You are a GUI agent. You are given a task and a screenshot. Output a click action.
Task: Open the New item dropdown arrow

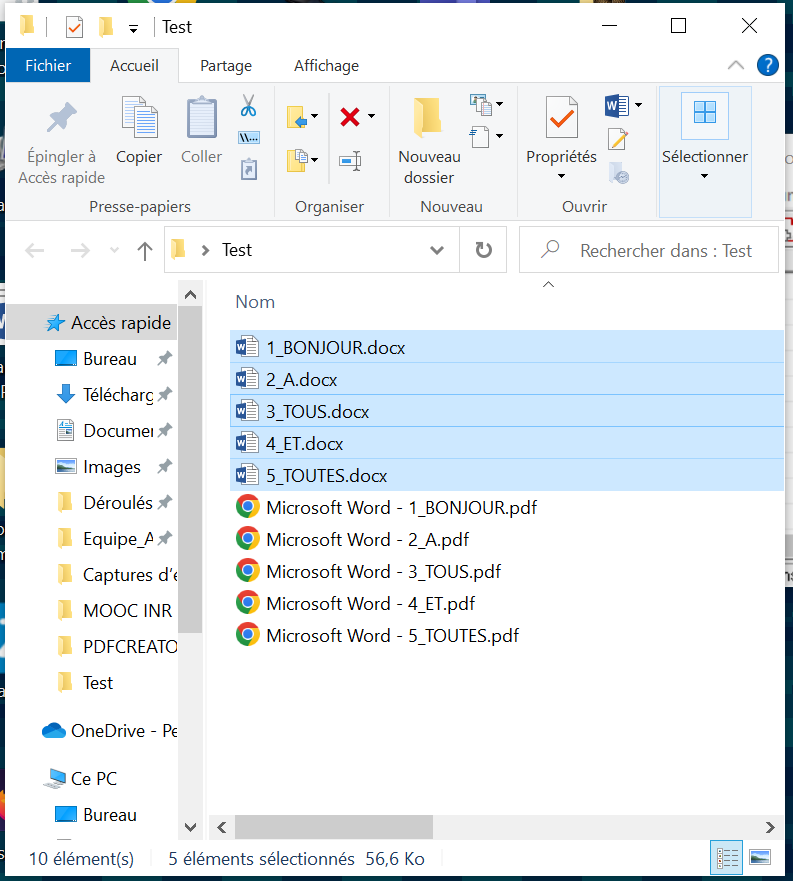[499, 104]
